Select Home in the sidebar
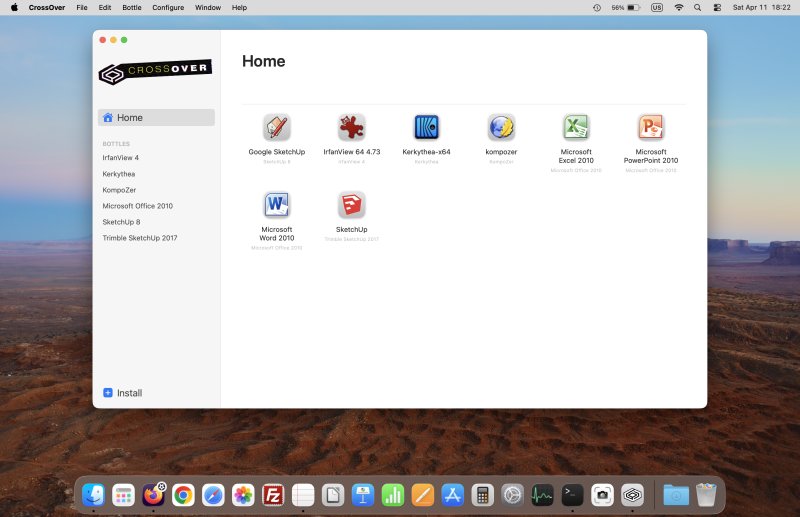Screen dimensions: 800x517 156,118
